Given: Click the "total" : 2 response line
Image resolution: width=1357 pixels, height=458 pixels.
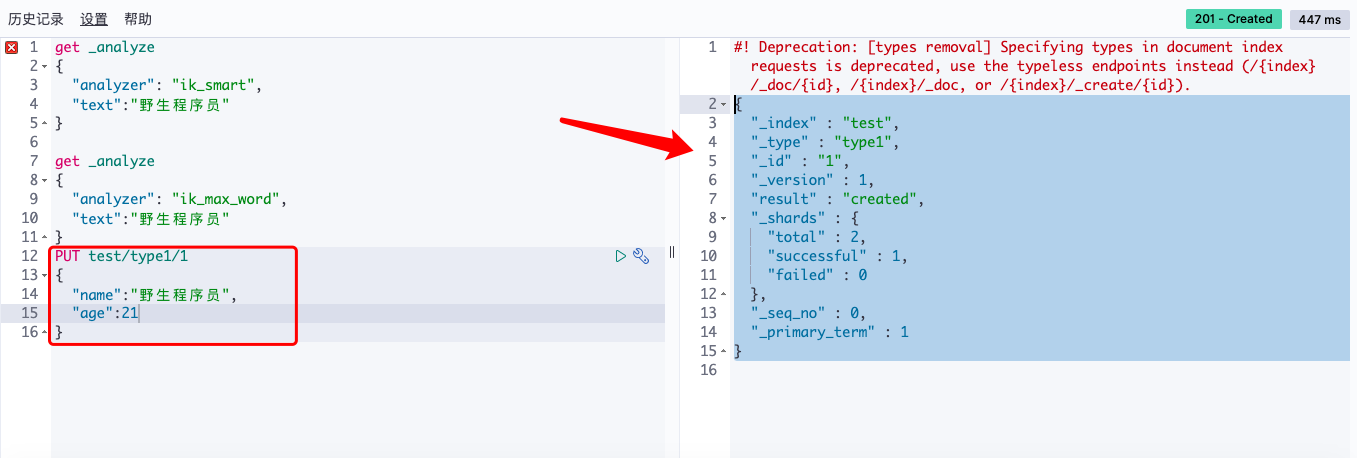Looking at the screenshot, I should [x=817, y=237].
